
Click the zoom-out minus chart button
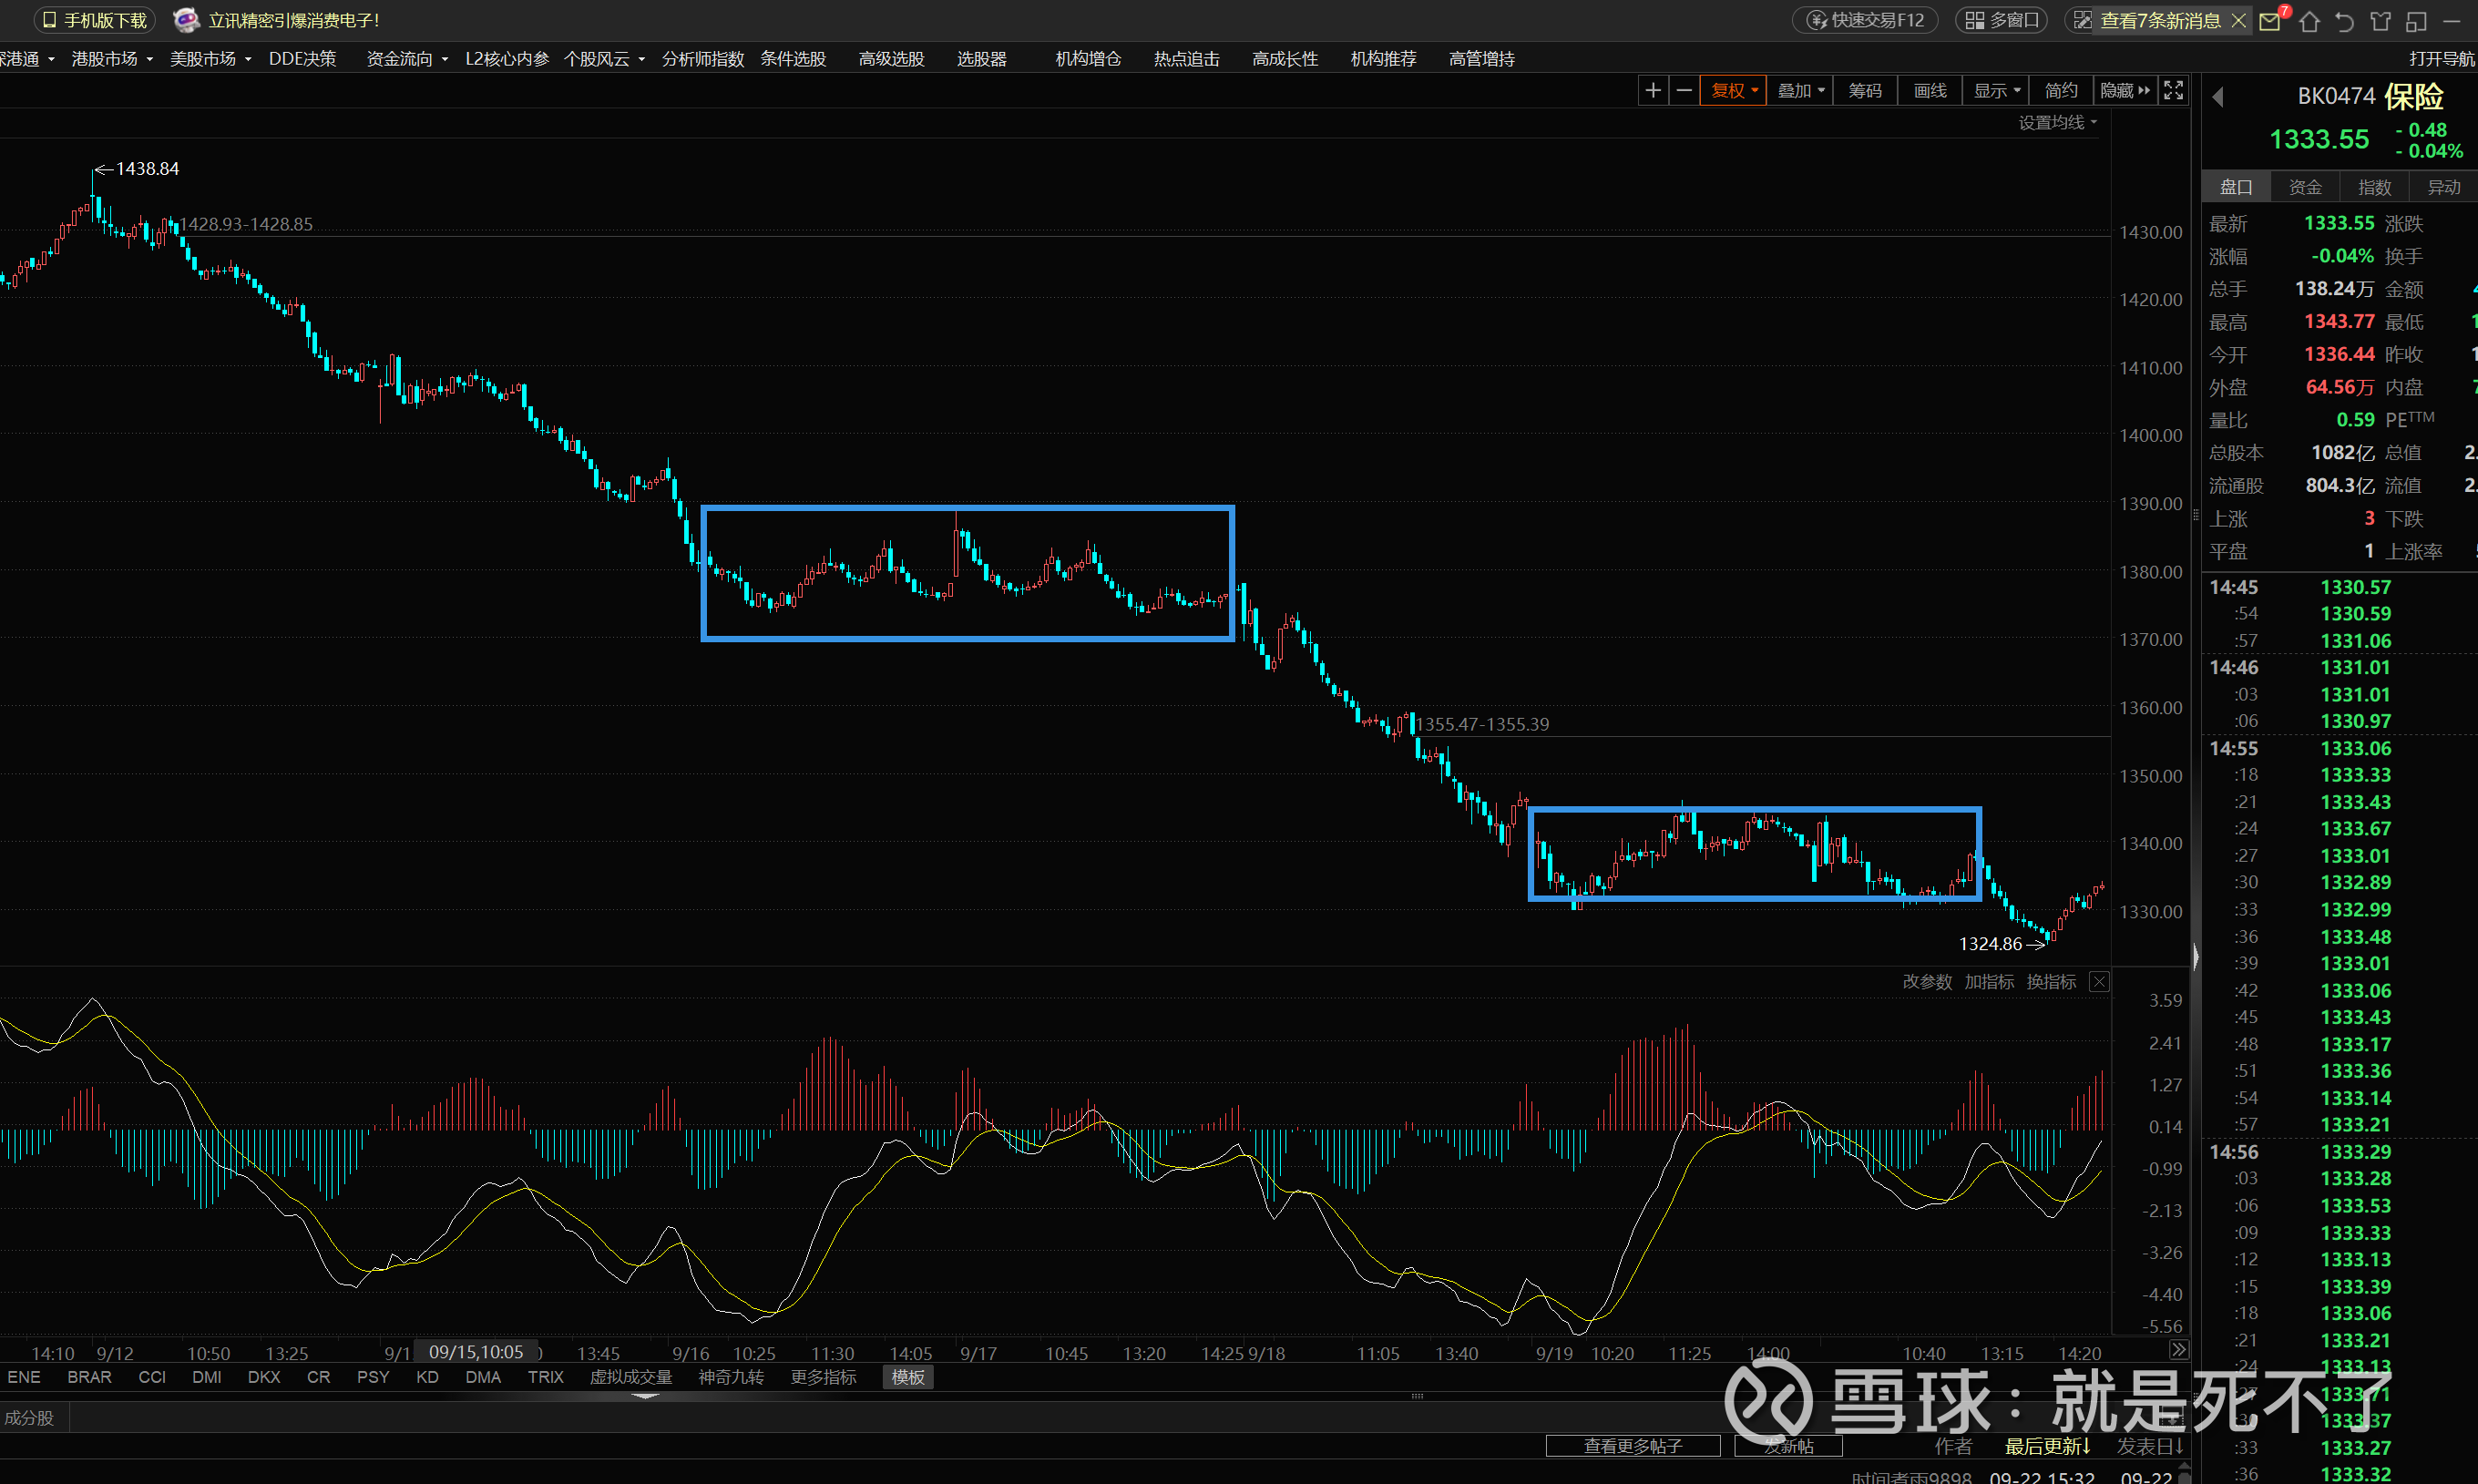pos(1684,91)
